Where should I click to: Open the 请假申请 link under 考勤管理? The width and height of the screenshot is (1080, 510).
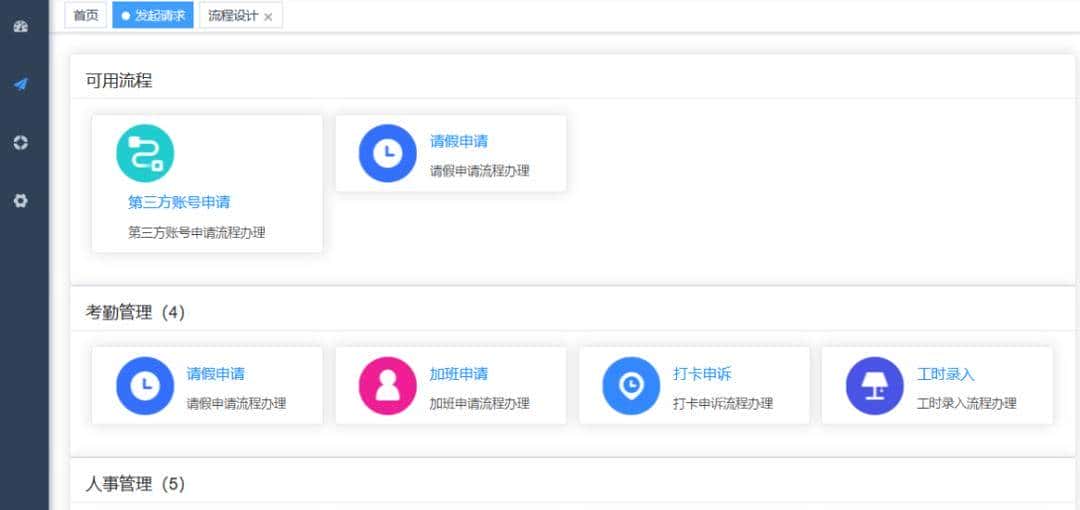click(216, 374)
